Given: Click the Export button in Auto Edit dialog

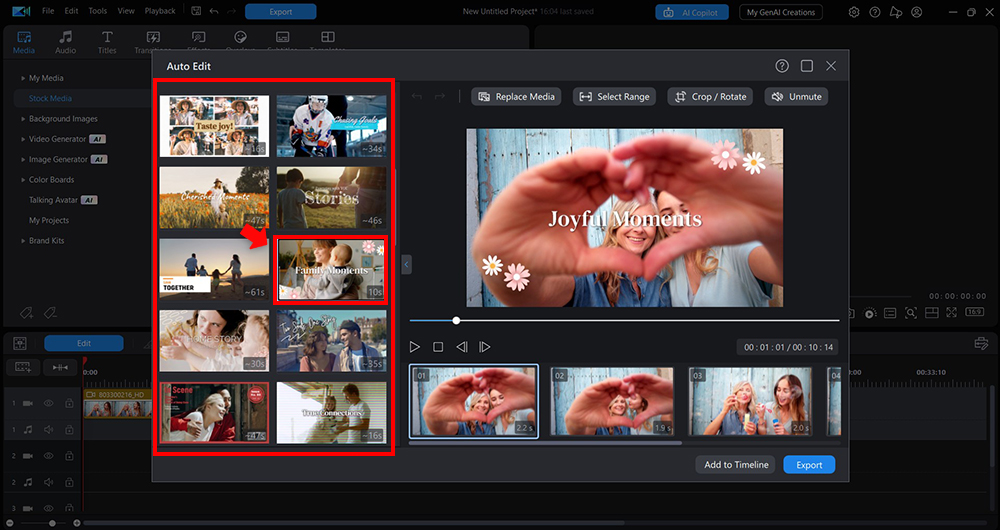Looking at the screenshot, I should click(809, 464).
